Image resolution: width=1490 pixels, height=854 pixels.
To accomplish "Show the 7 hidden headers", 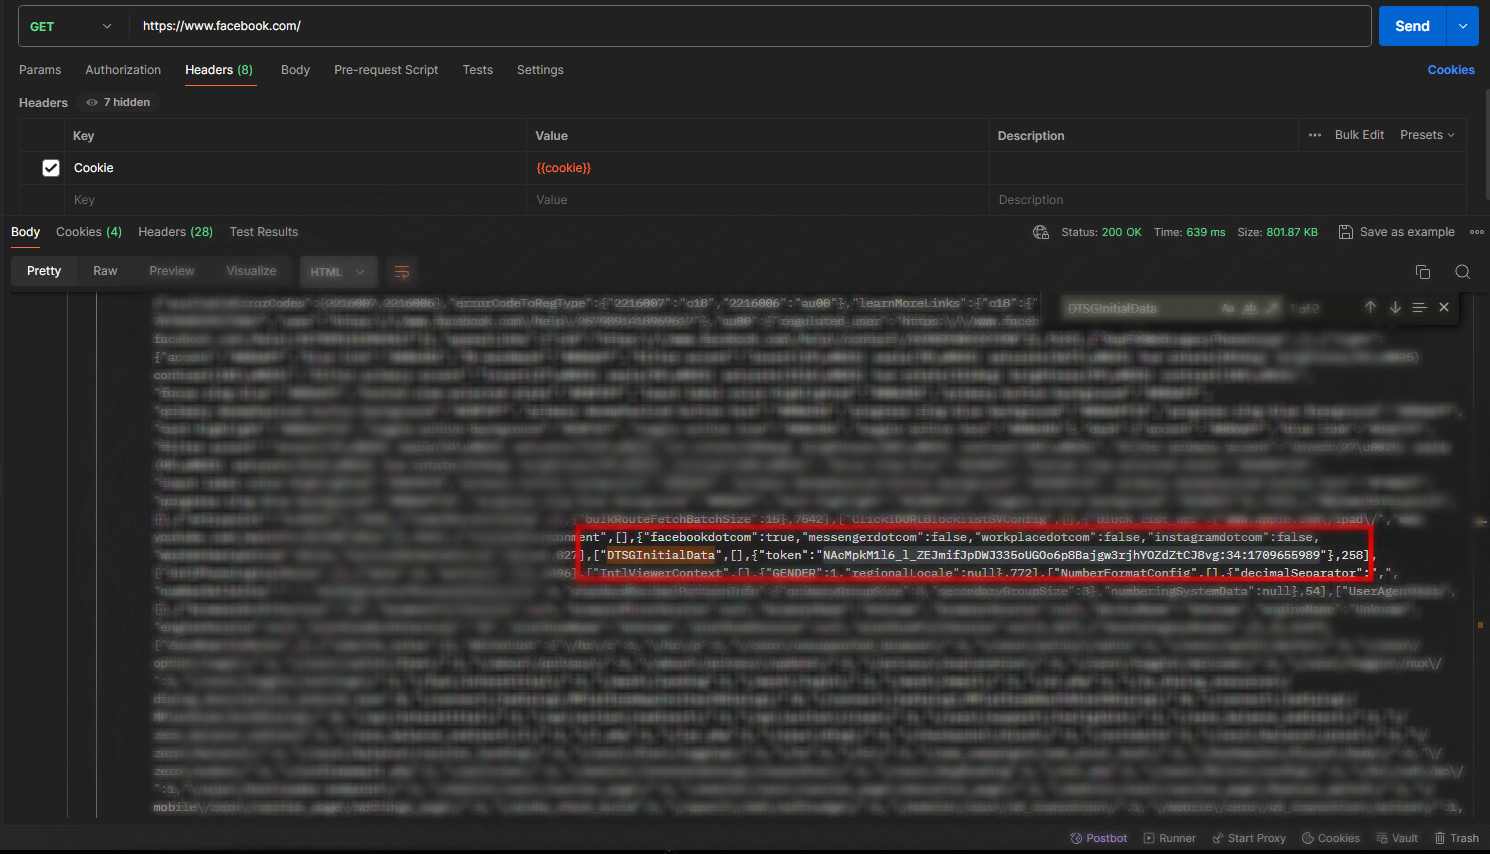I will [118, 102].
